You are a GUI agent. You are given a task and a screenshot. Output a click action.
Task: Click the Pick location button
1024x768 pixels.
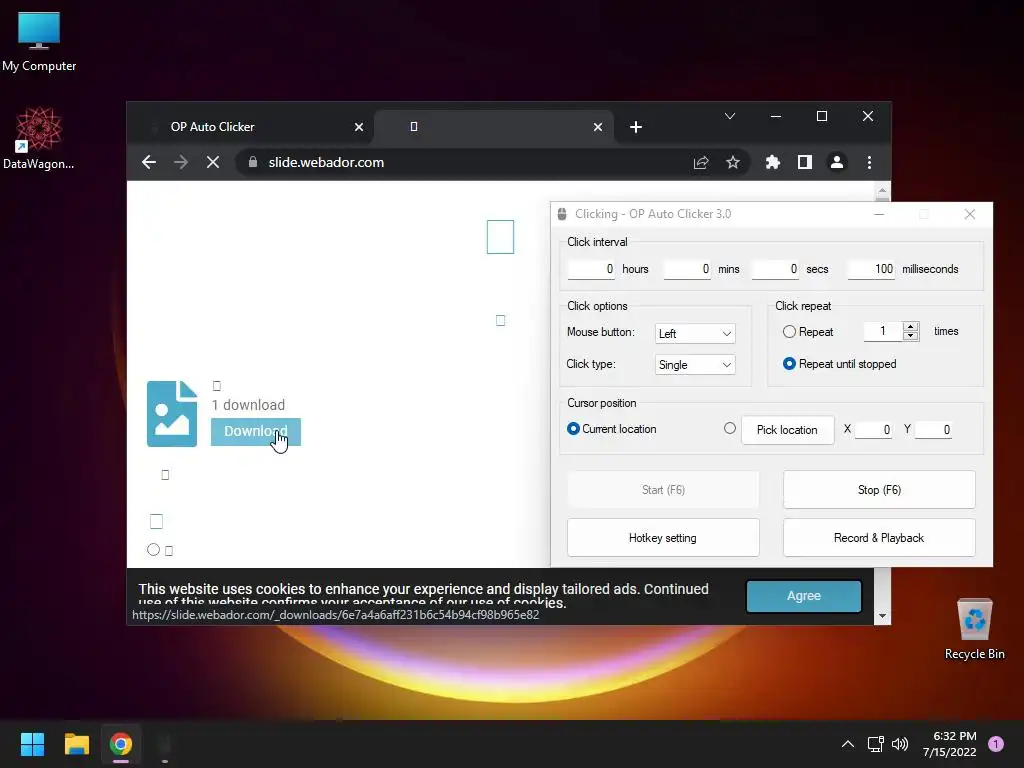click(x=788, y=430)
